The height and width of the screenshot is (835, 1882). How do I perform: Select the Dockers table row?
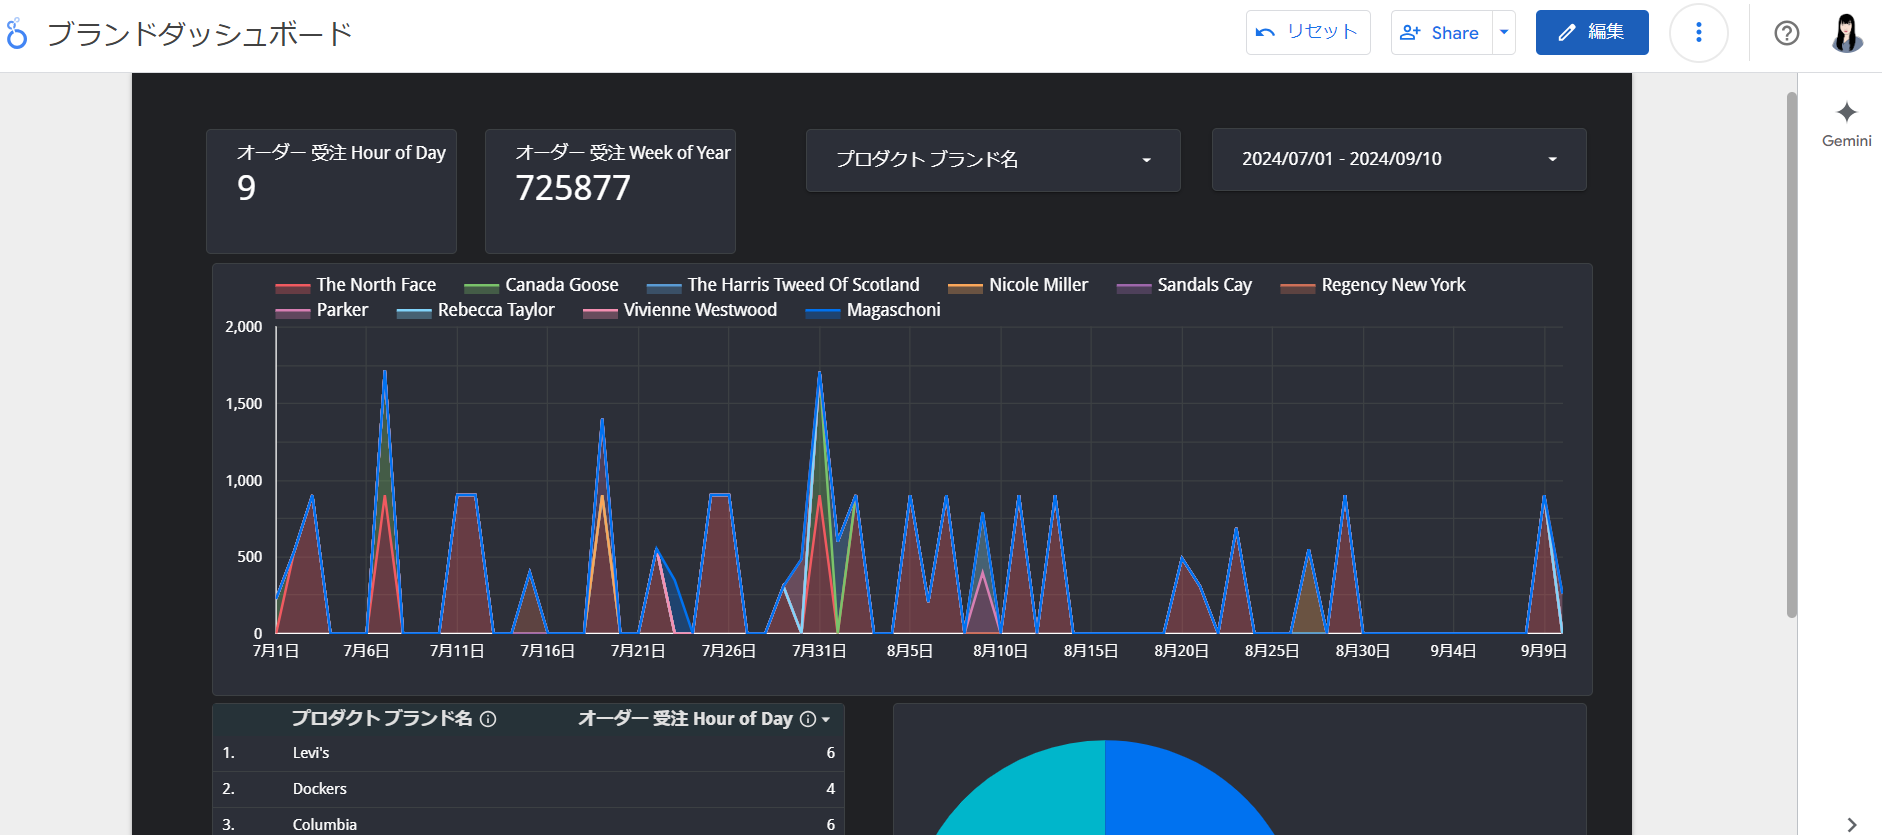click(x=528, y=789)
